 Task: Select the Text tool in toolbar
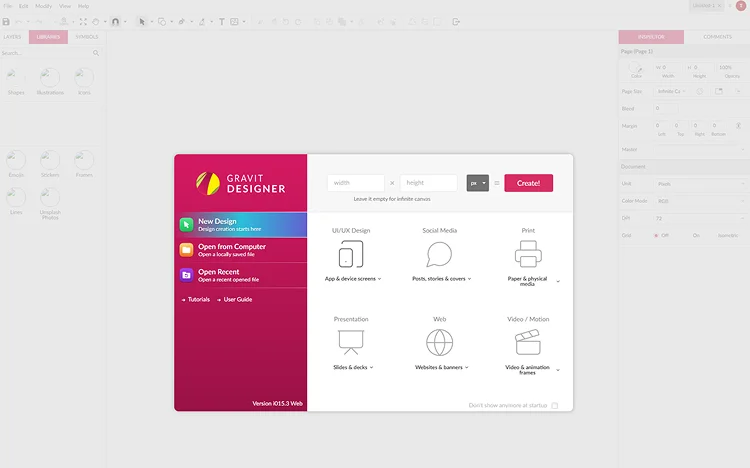tap(222, 22)
